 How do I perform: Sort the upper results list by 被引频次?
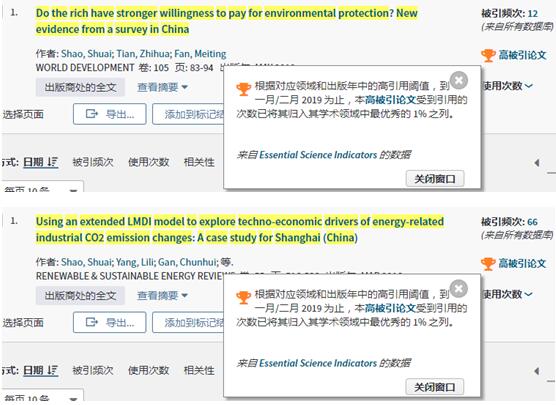(93, 162)
